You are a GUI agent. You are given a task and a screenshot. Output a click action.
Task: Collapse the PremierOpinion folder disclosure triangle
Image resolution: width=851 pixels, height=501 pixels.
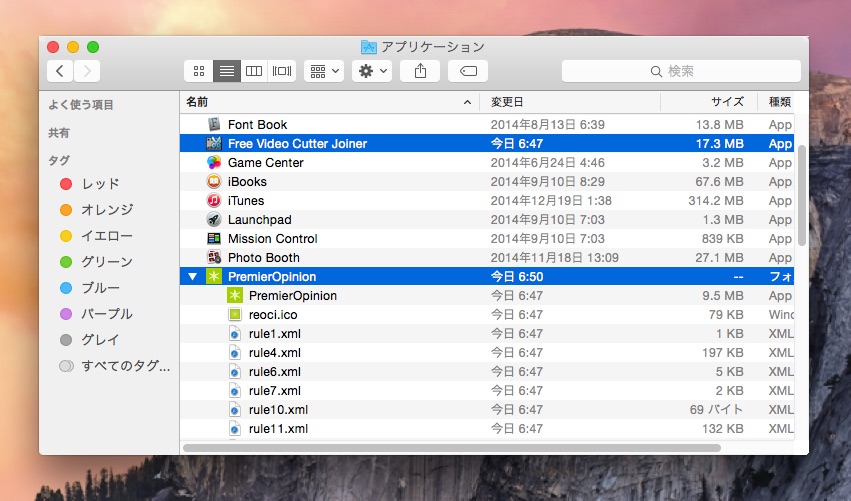(192, 276)
